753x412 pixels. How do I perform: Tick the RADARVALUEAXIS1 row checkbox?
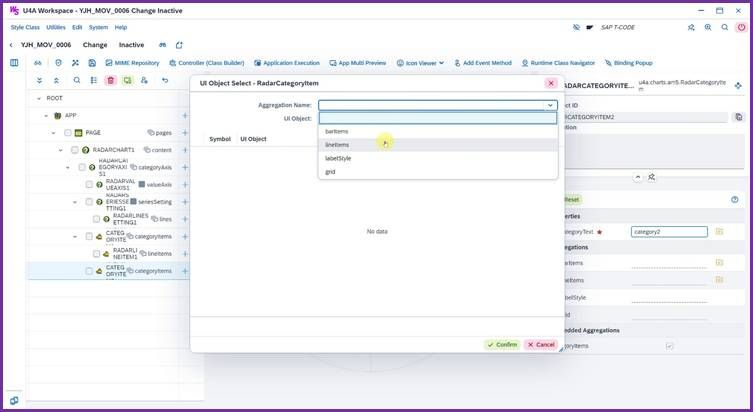[89, 184]
